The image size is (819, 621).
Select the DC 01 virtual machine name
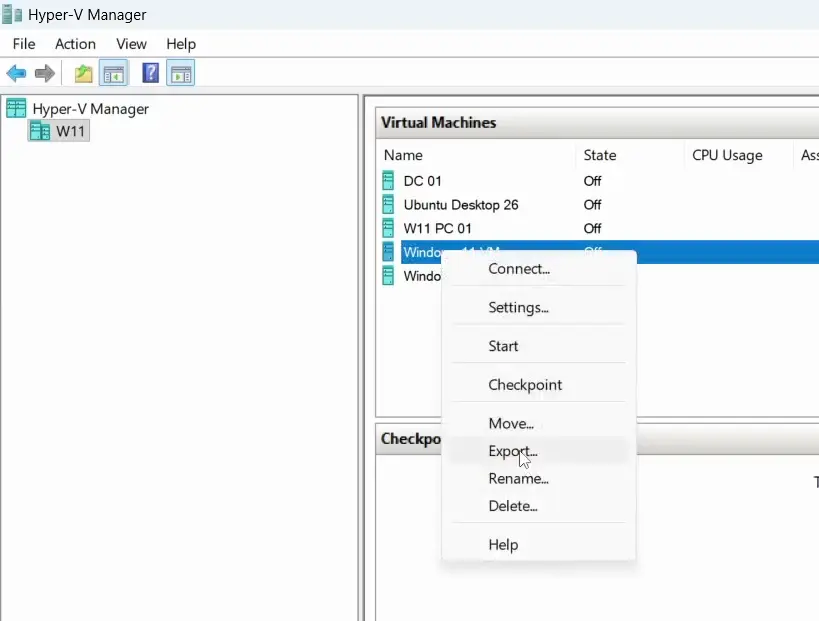(423, 181)
